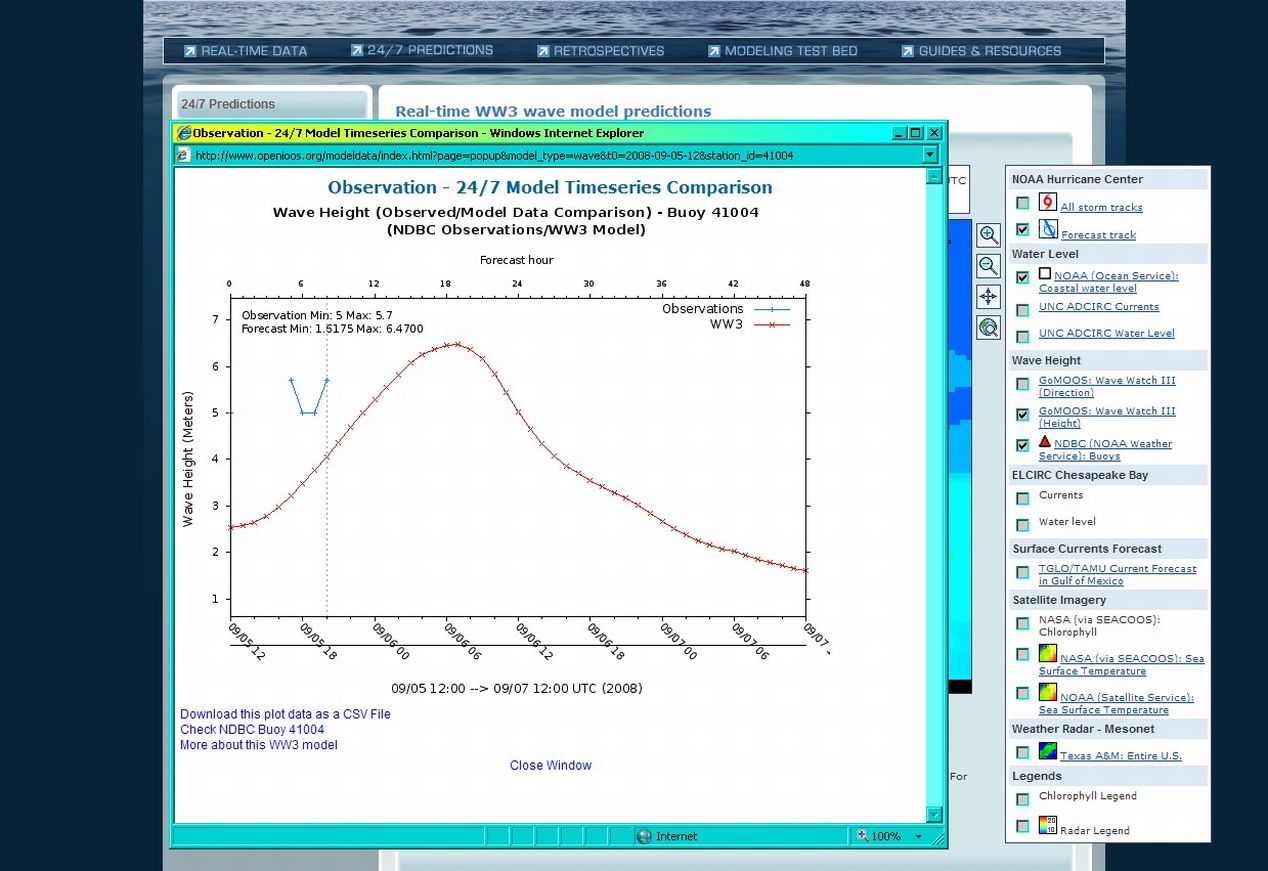The image size is (1268, 871).
Task: Enable Chlorophyll Legend checkbox
Action: click(x=1023, y=800)
